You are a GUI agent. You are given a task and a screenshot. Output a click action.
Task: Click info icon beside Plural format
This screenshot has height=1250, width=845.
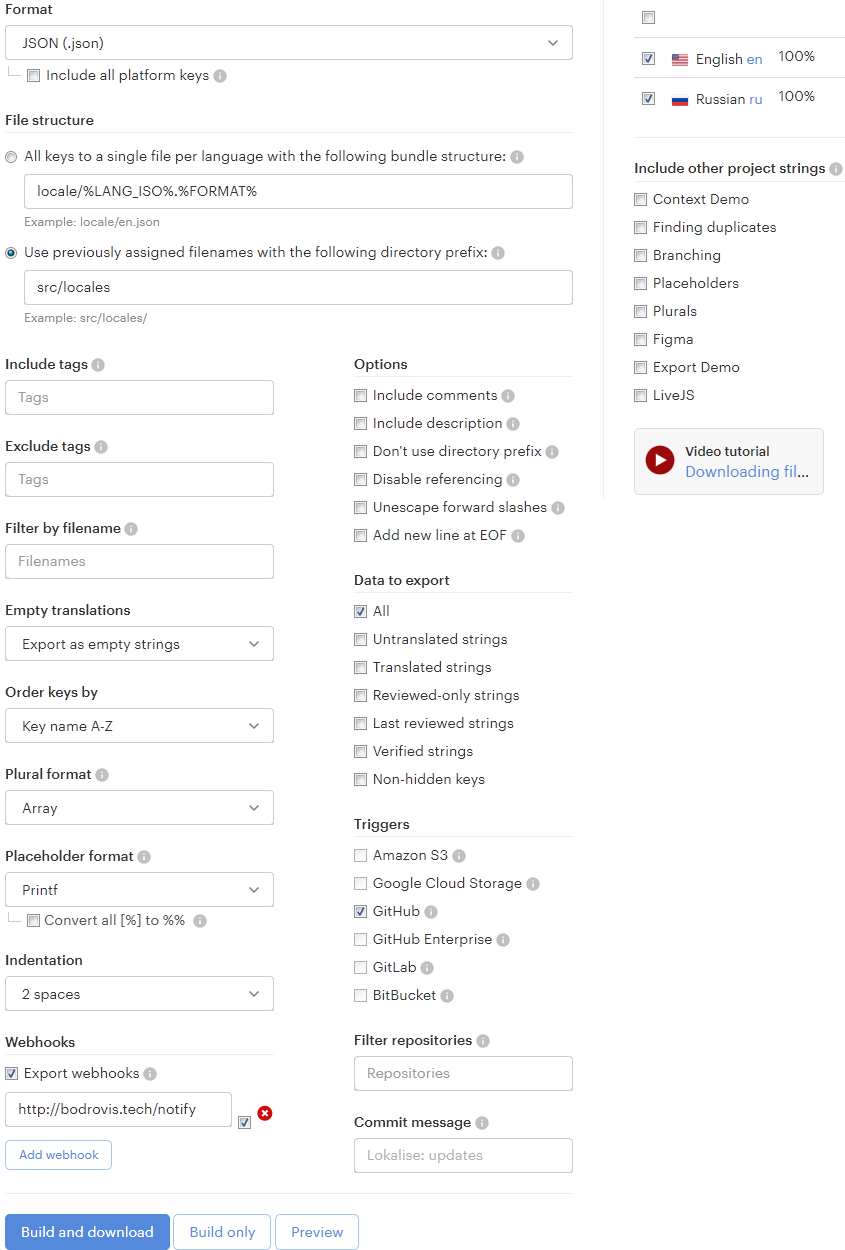(102, 775)
